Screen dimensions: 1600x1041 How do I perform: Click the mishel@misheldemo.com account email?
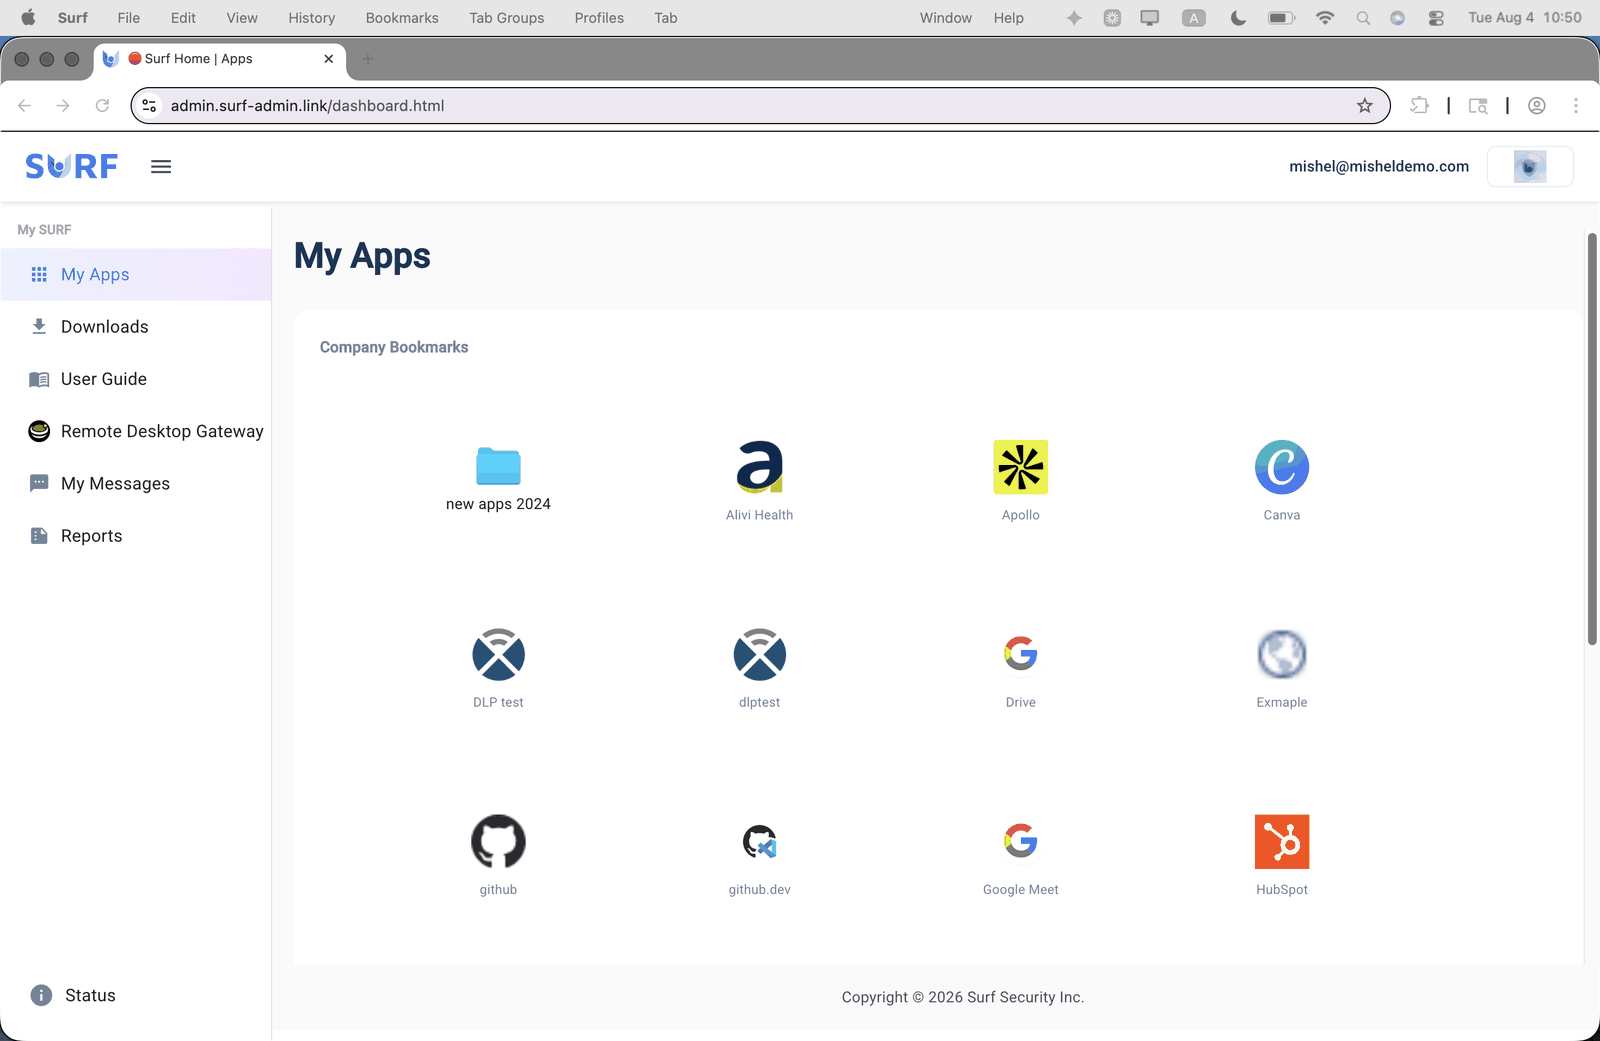[1379, 166]
